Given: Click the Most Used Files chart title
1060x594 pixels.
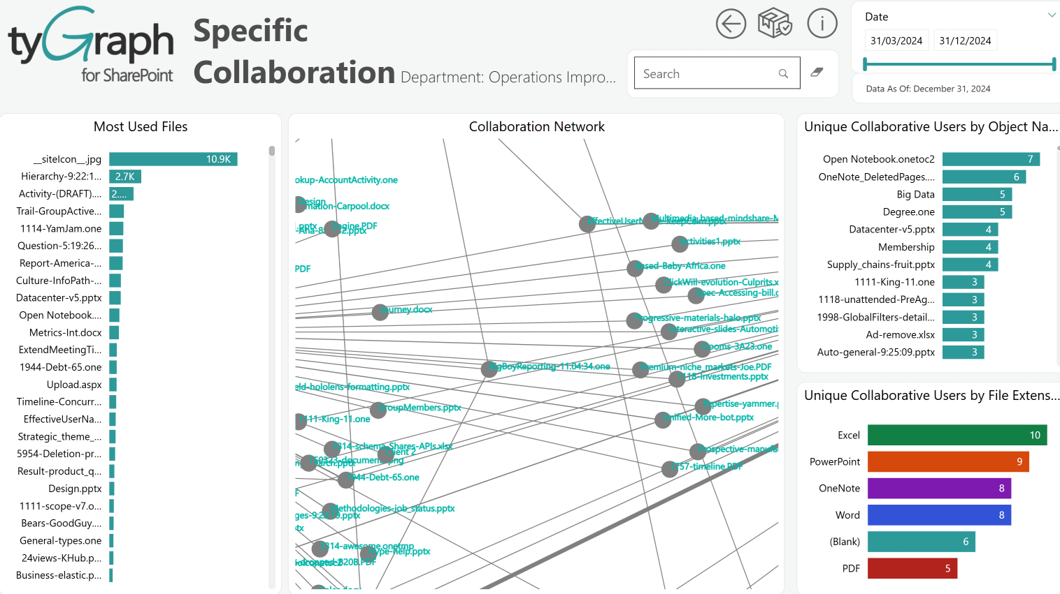Looking at the screenshot, I should point(141,126).
